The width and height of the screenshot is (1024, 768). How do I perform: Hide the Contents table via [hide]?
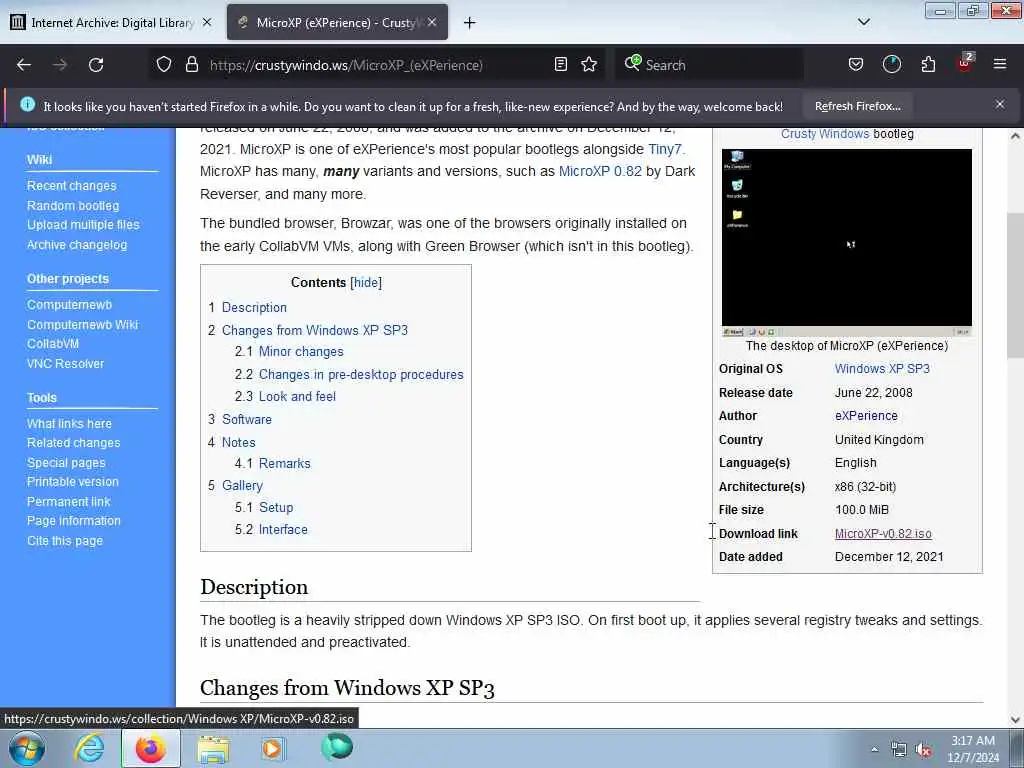click(366, 282)
